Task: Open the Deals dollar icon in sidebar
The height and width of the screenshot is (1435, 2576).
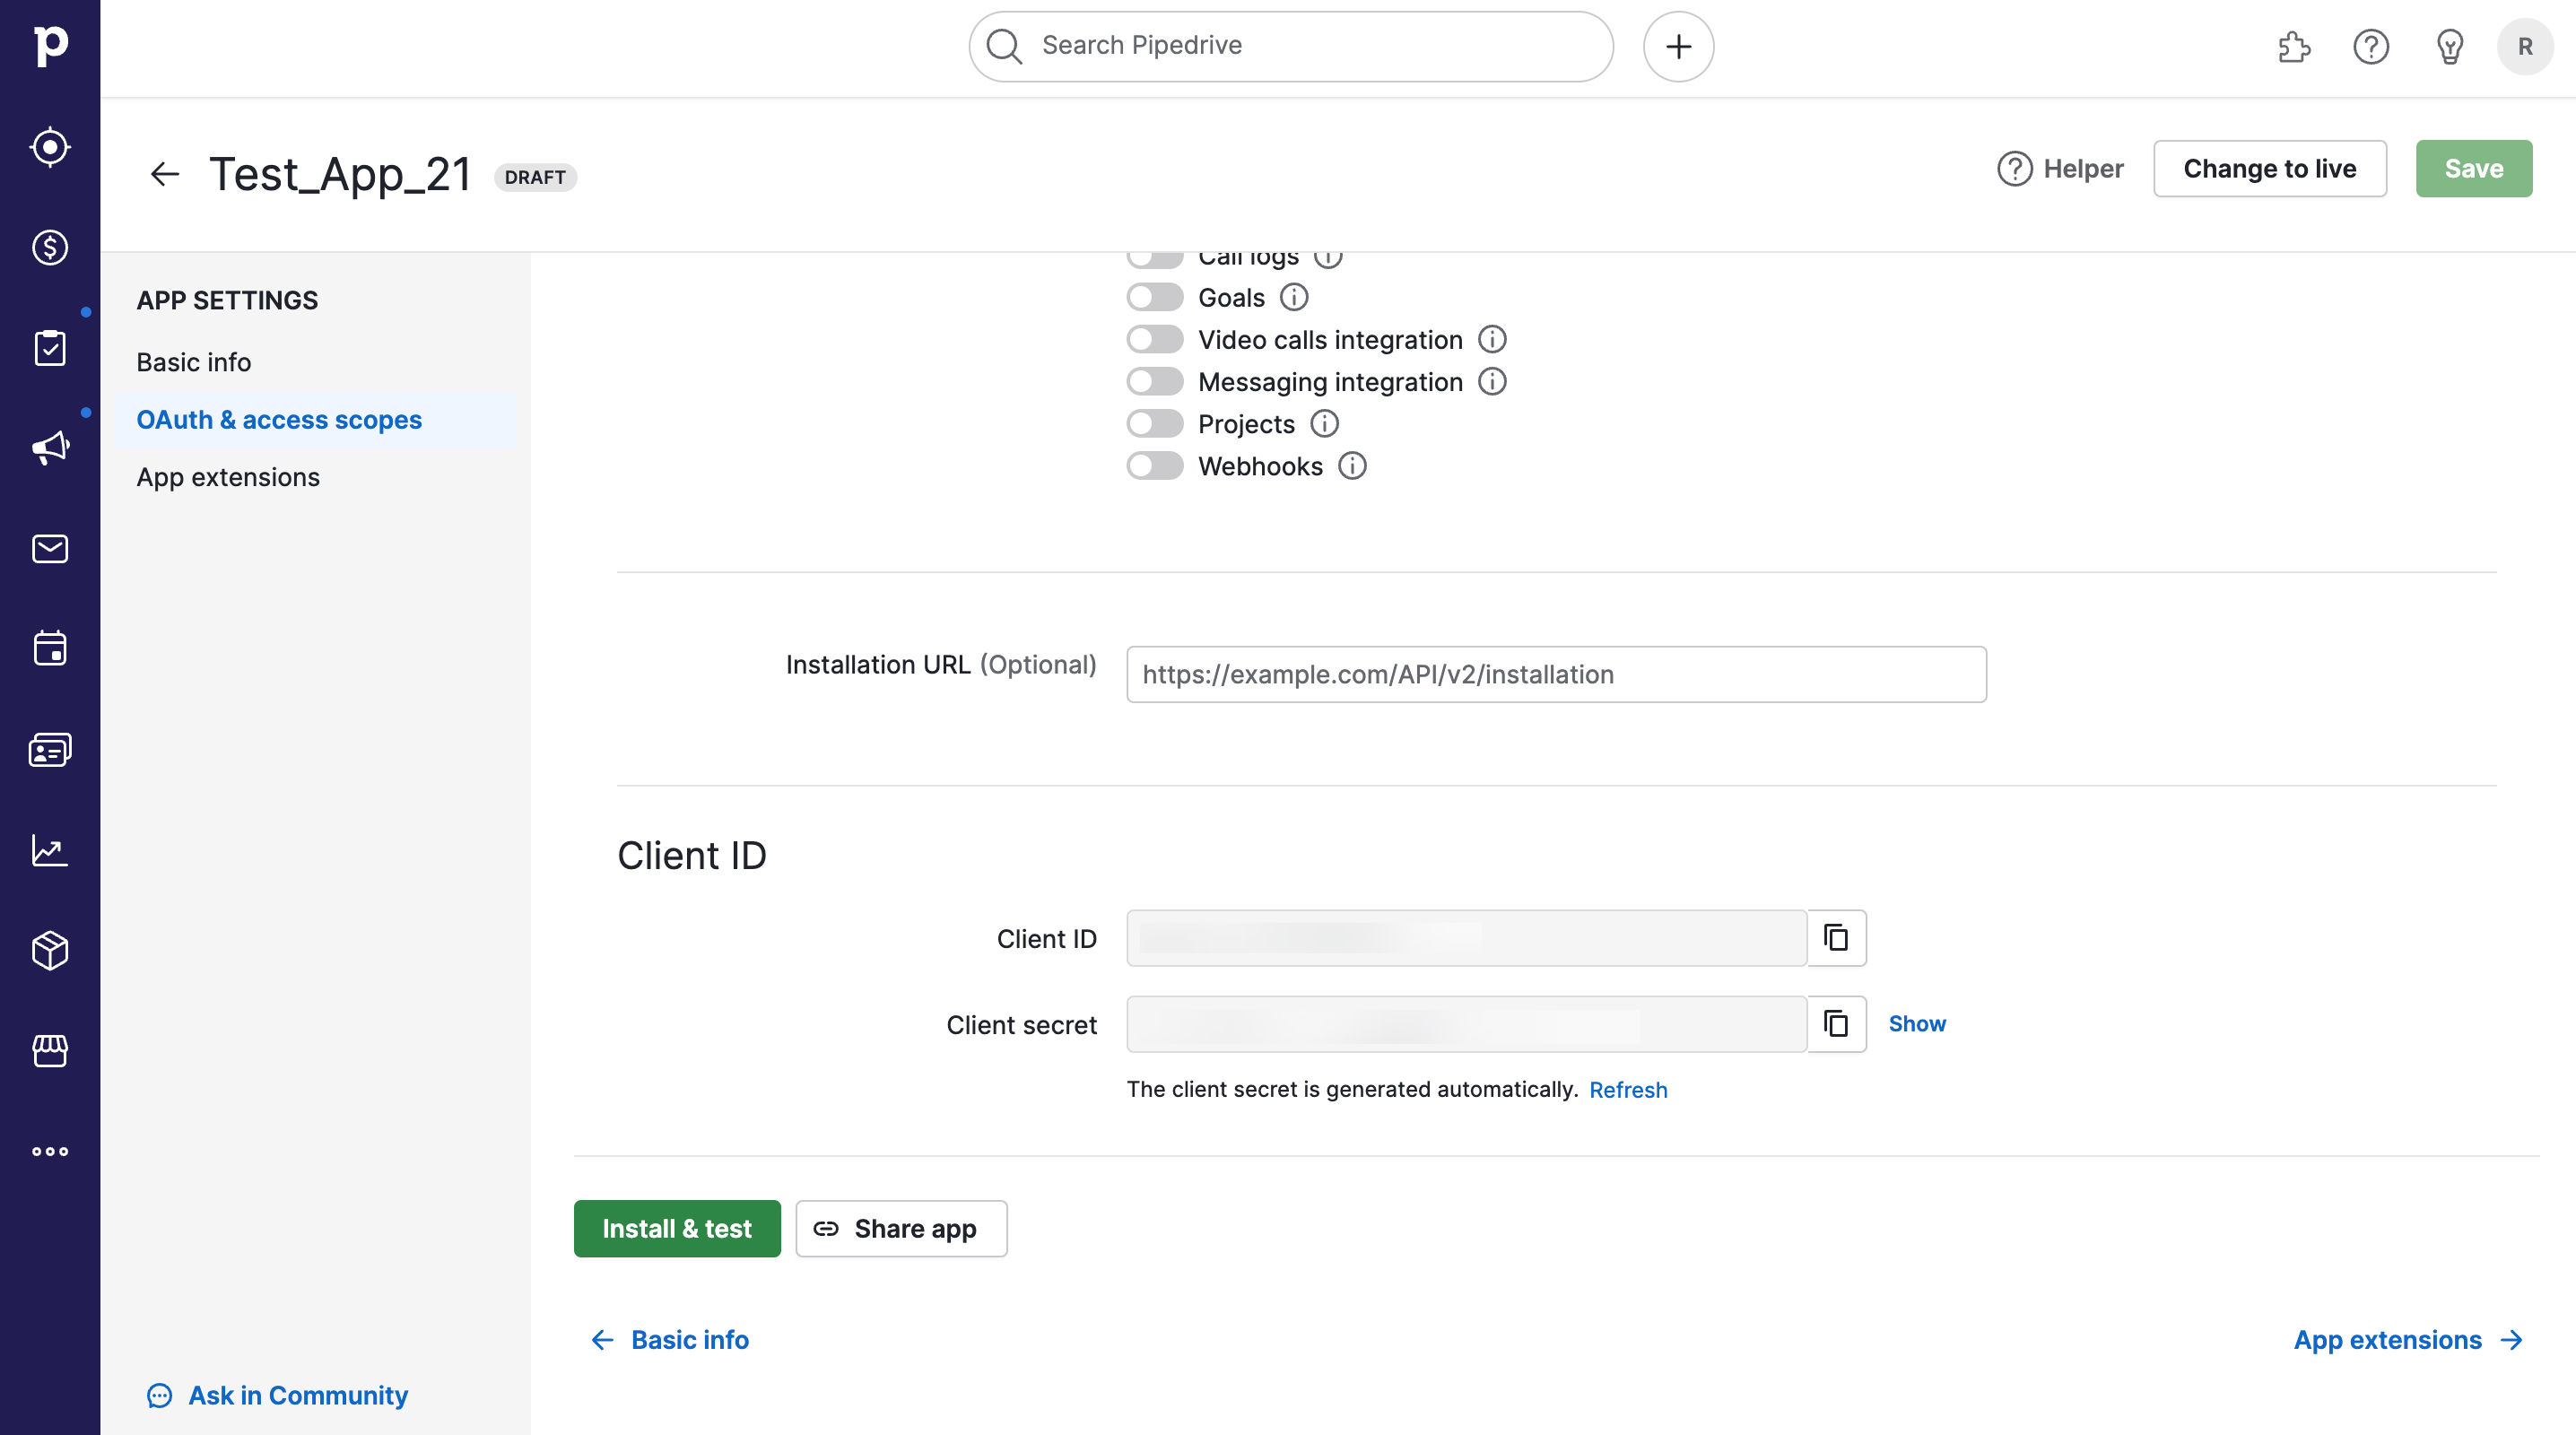Action: (50, 247)
